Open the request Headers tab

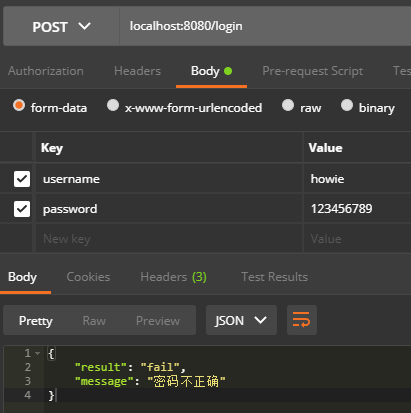point(137,71)
